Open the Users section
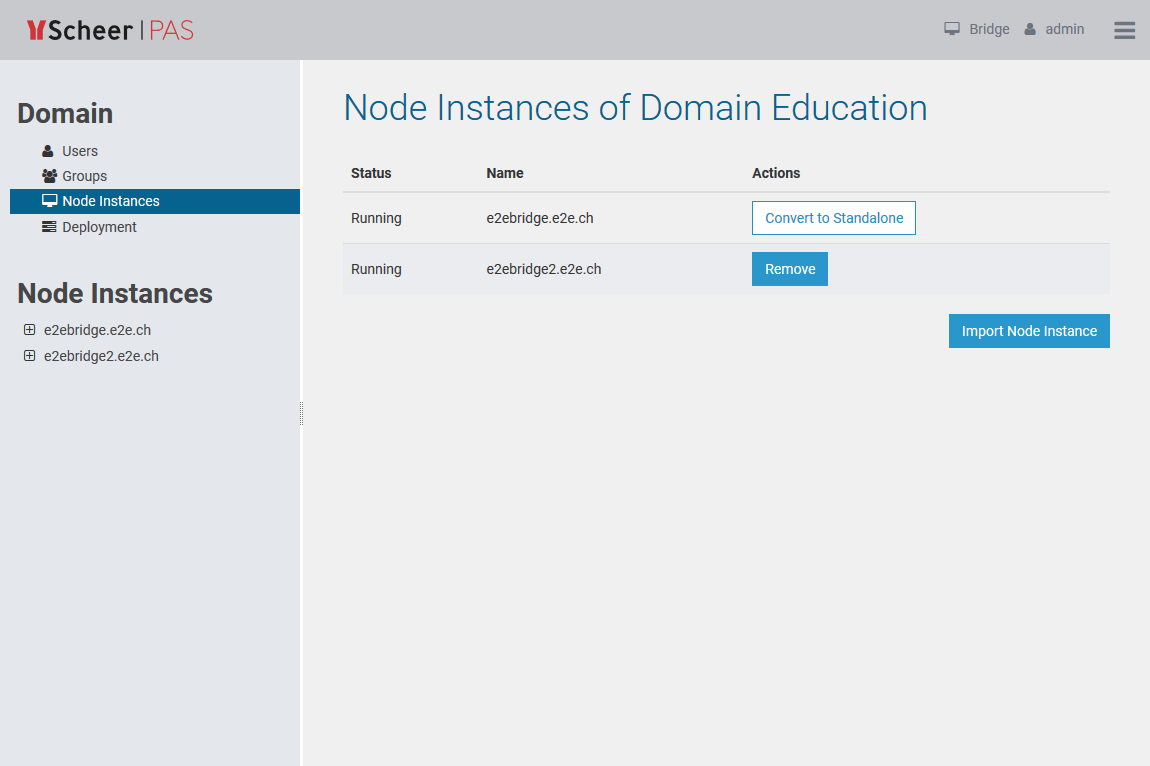1150x766 pixels. (x=77, y=150)
